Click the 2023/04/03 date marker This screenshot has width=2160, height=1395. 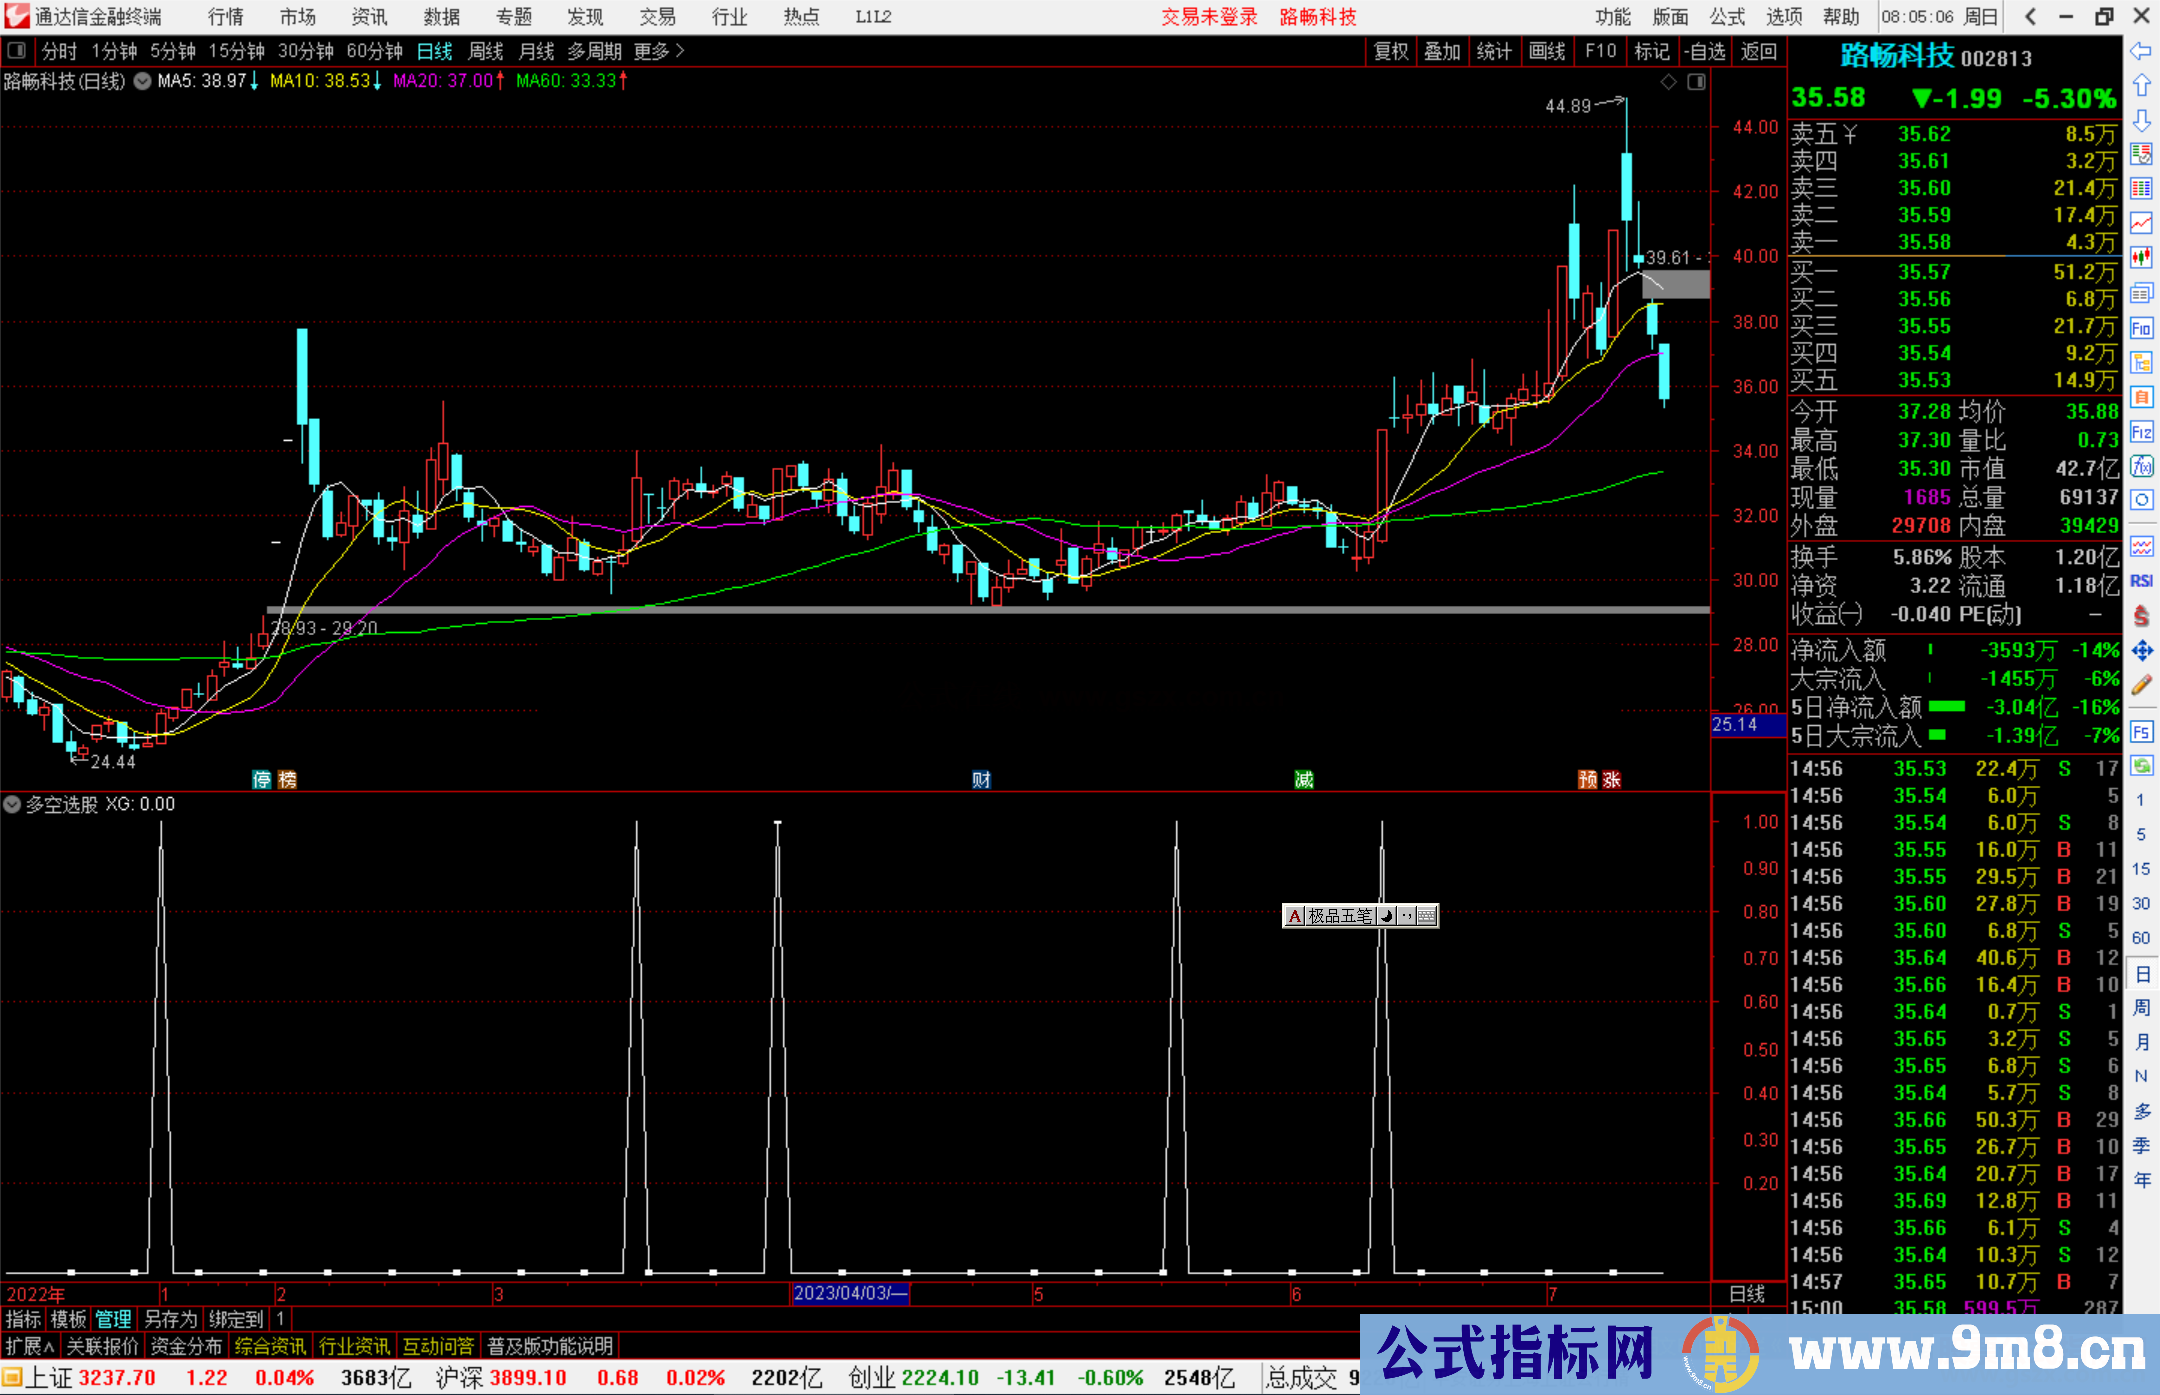point(850,1293)
